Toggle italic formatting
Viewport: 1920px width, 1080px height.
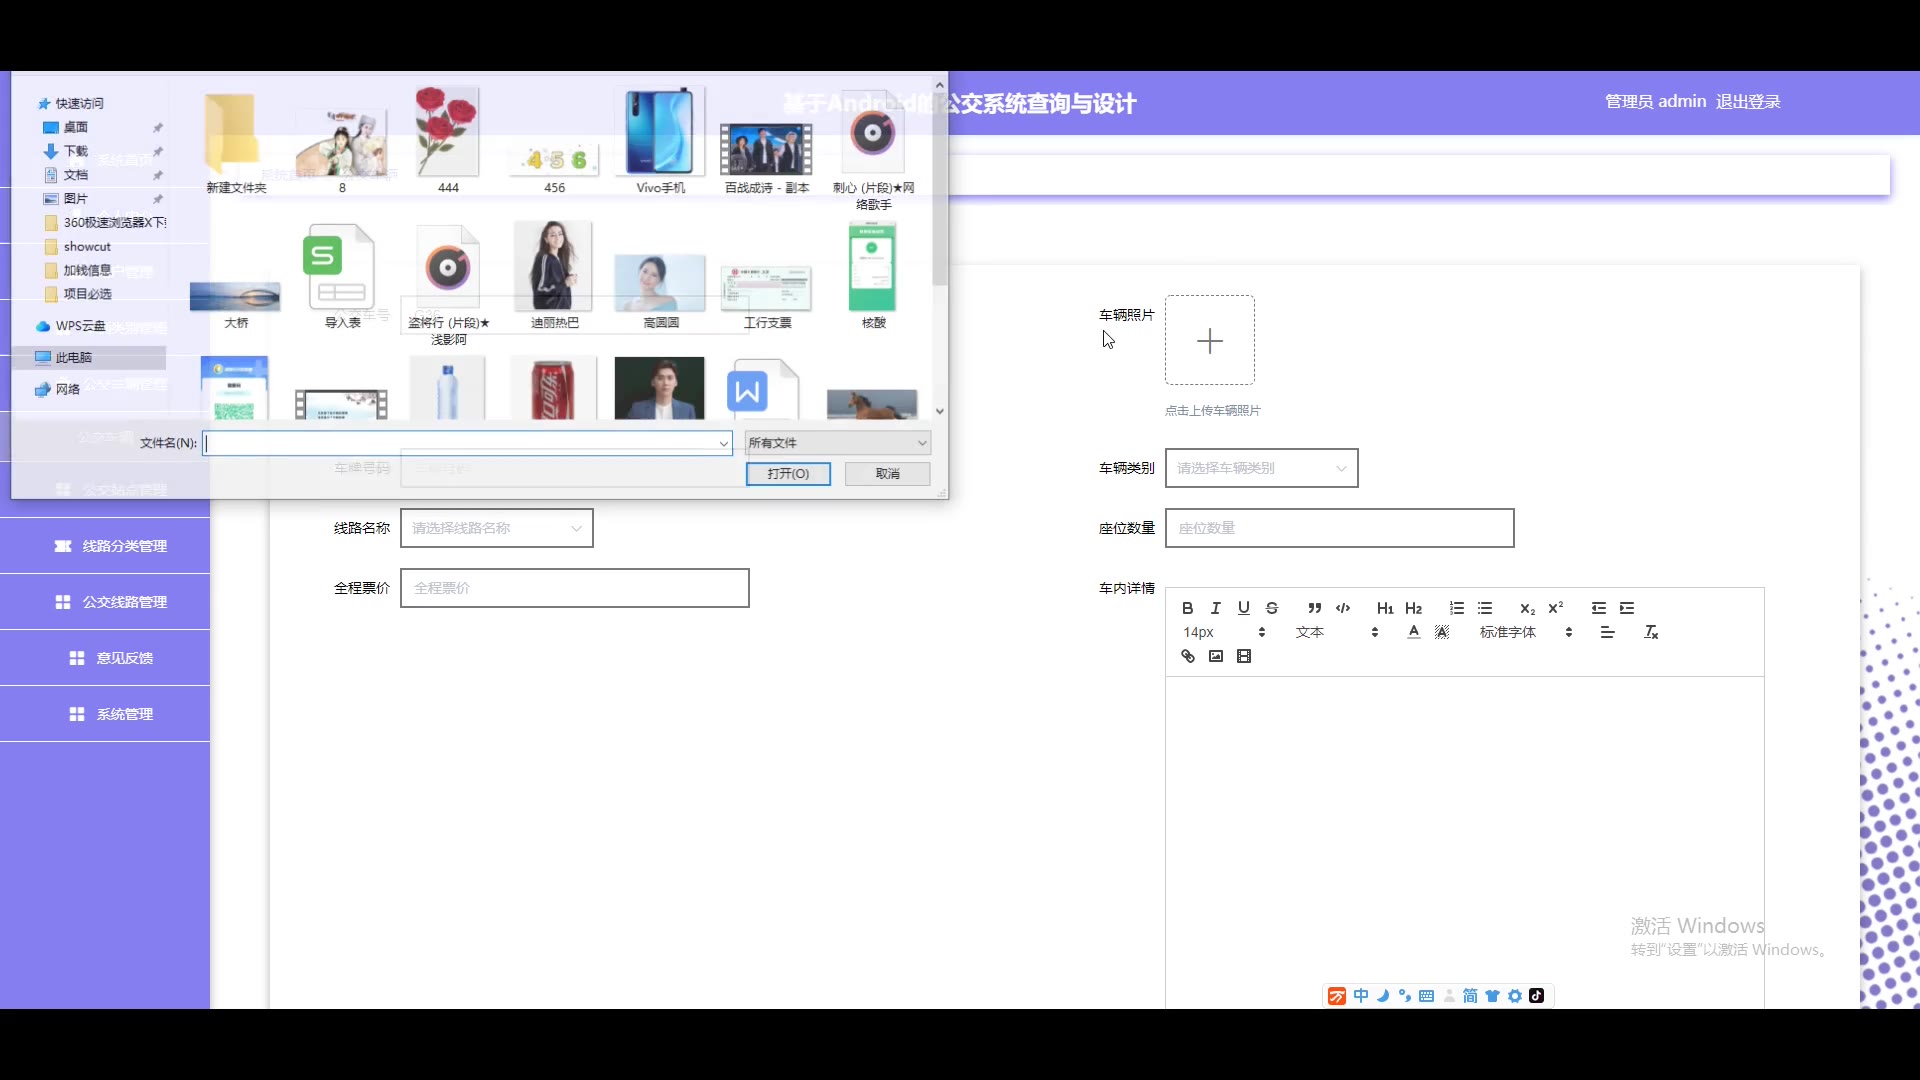pos(1215,608)
